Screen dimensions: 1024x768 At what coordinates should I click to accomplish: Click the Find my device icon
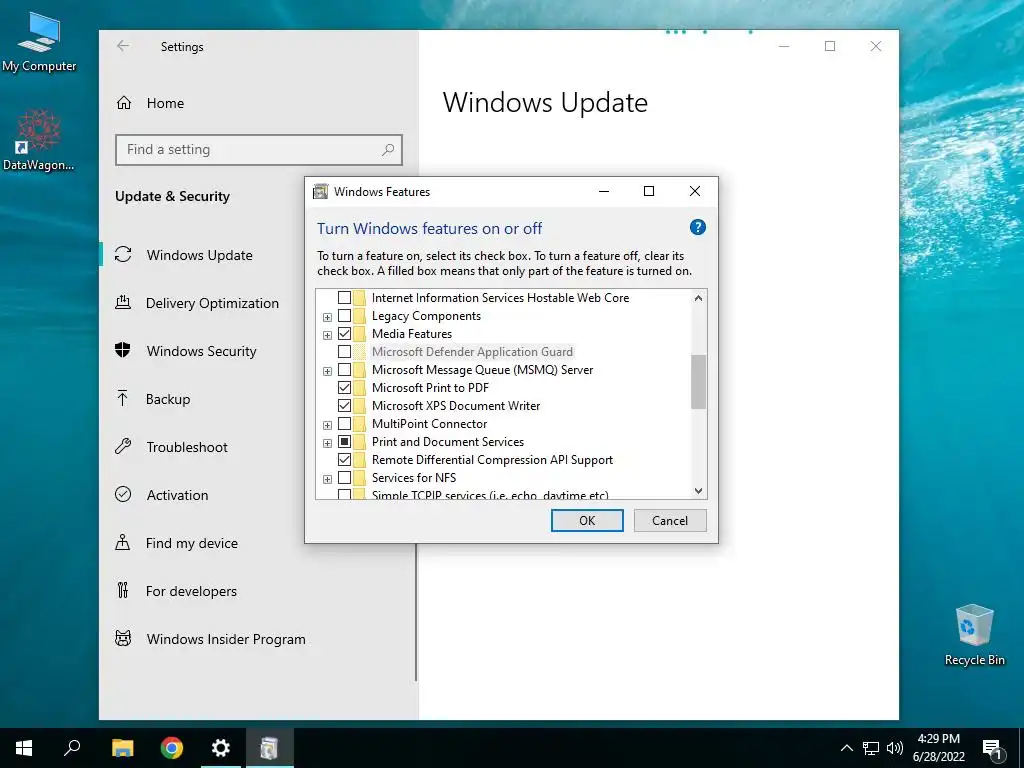(x=123, y=542)
